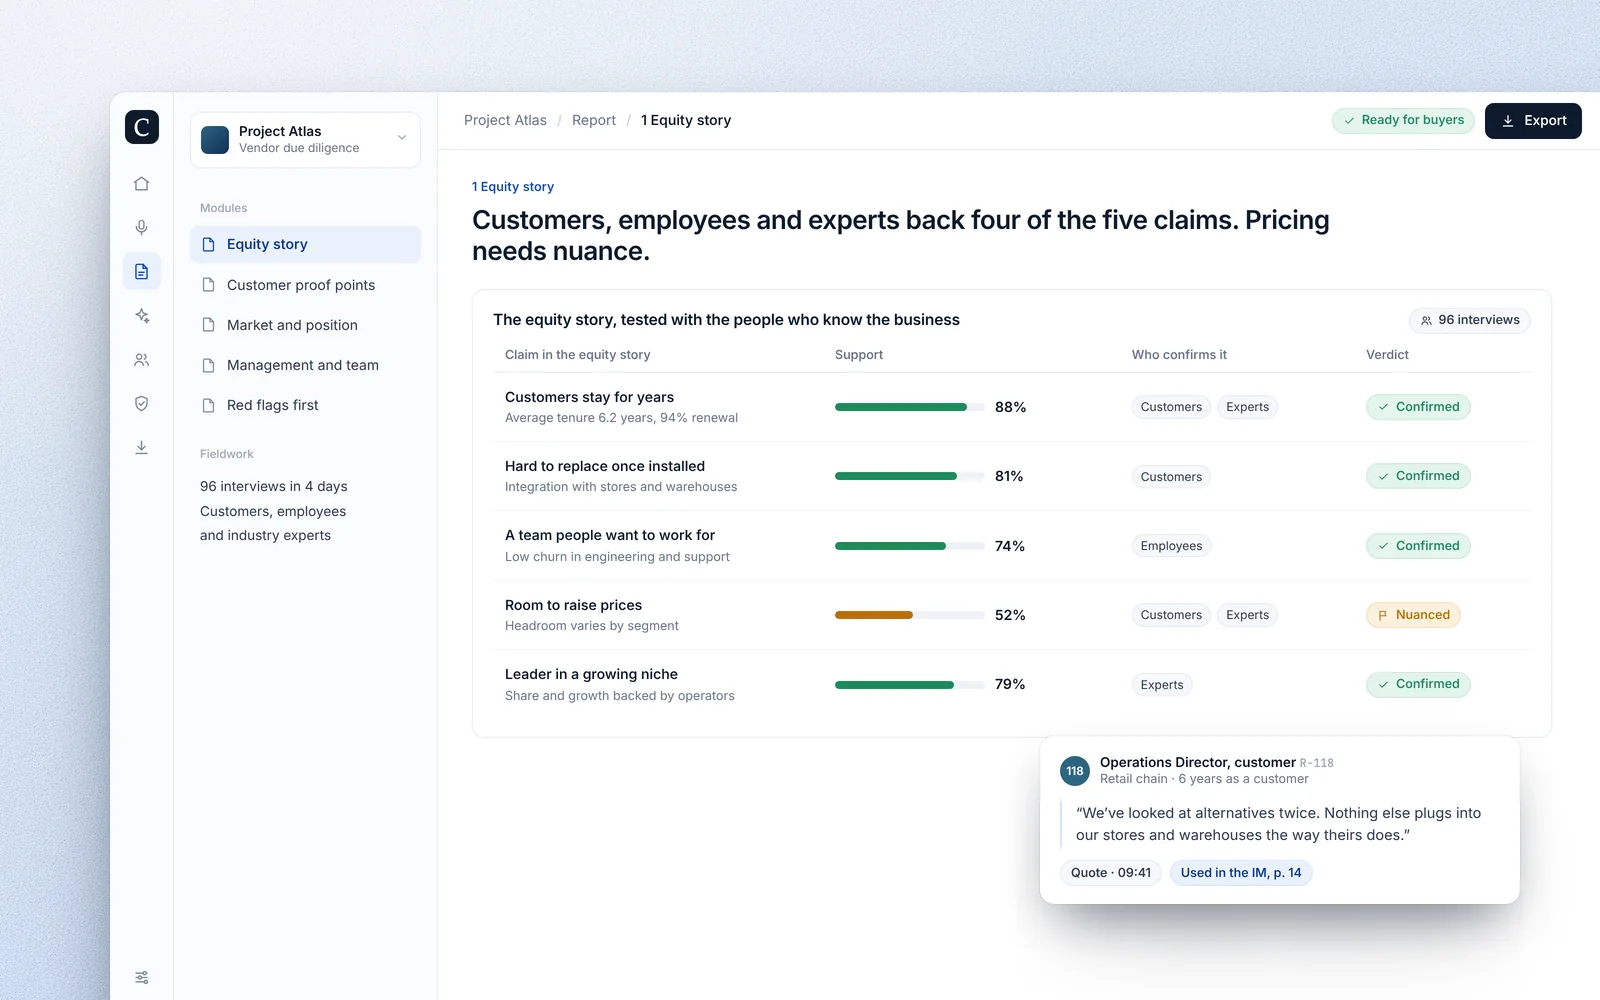Click the Hard to replace once installed claim

coord(605,466)
